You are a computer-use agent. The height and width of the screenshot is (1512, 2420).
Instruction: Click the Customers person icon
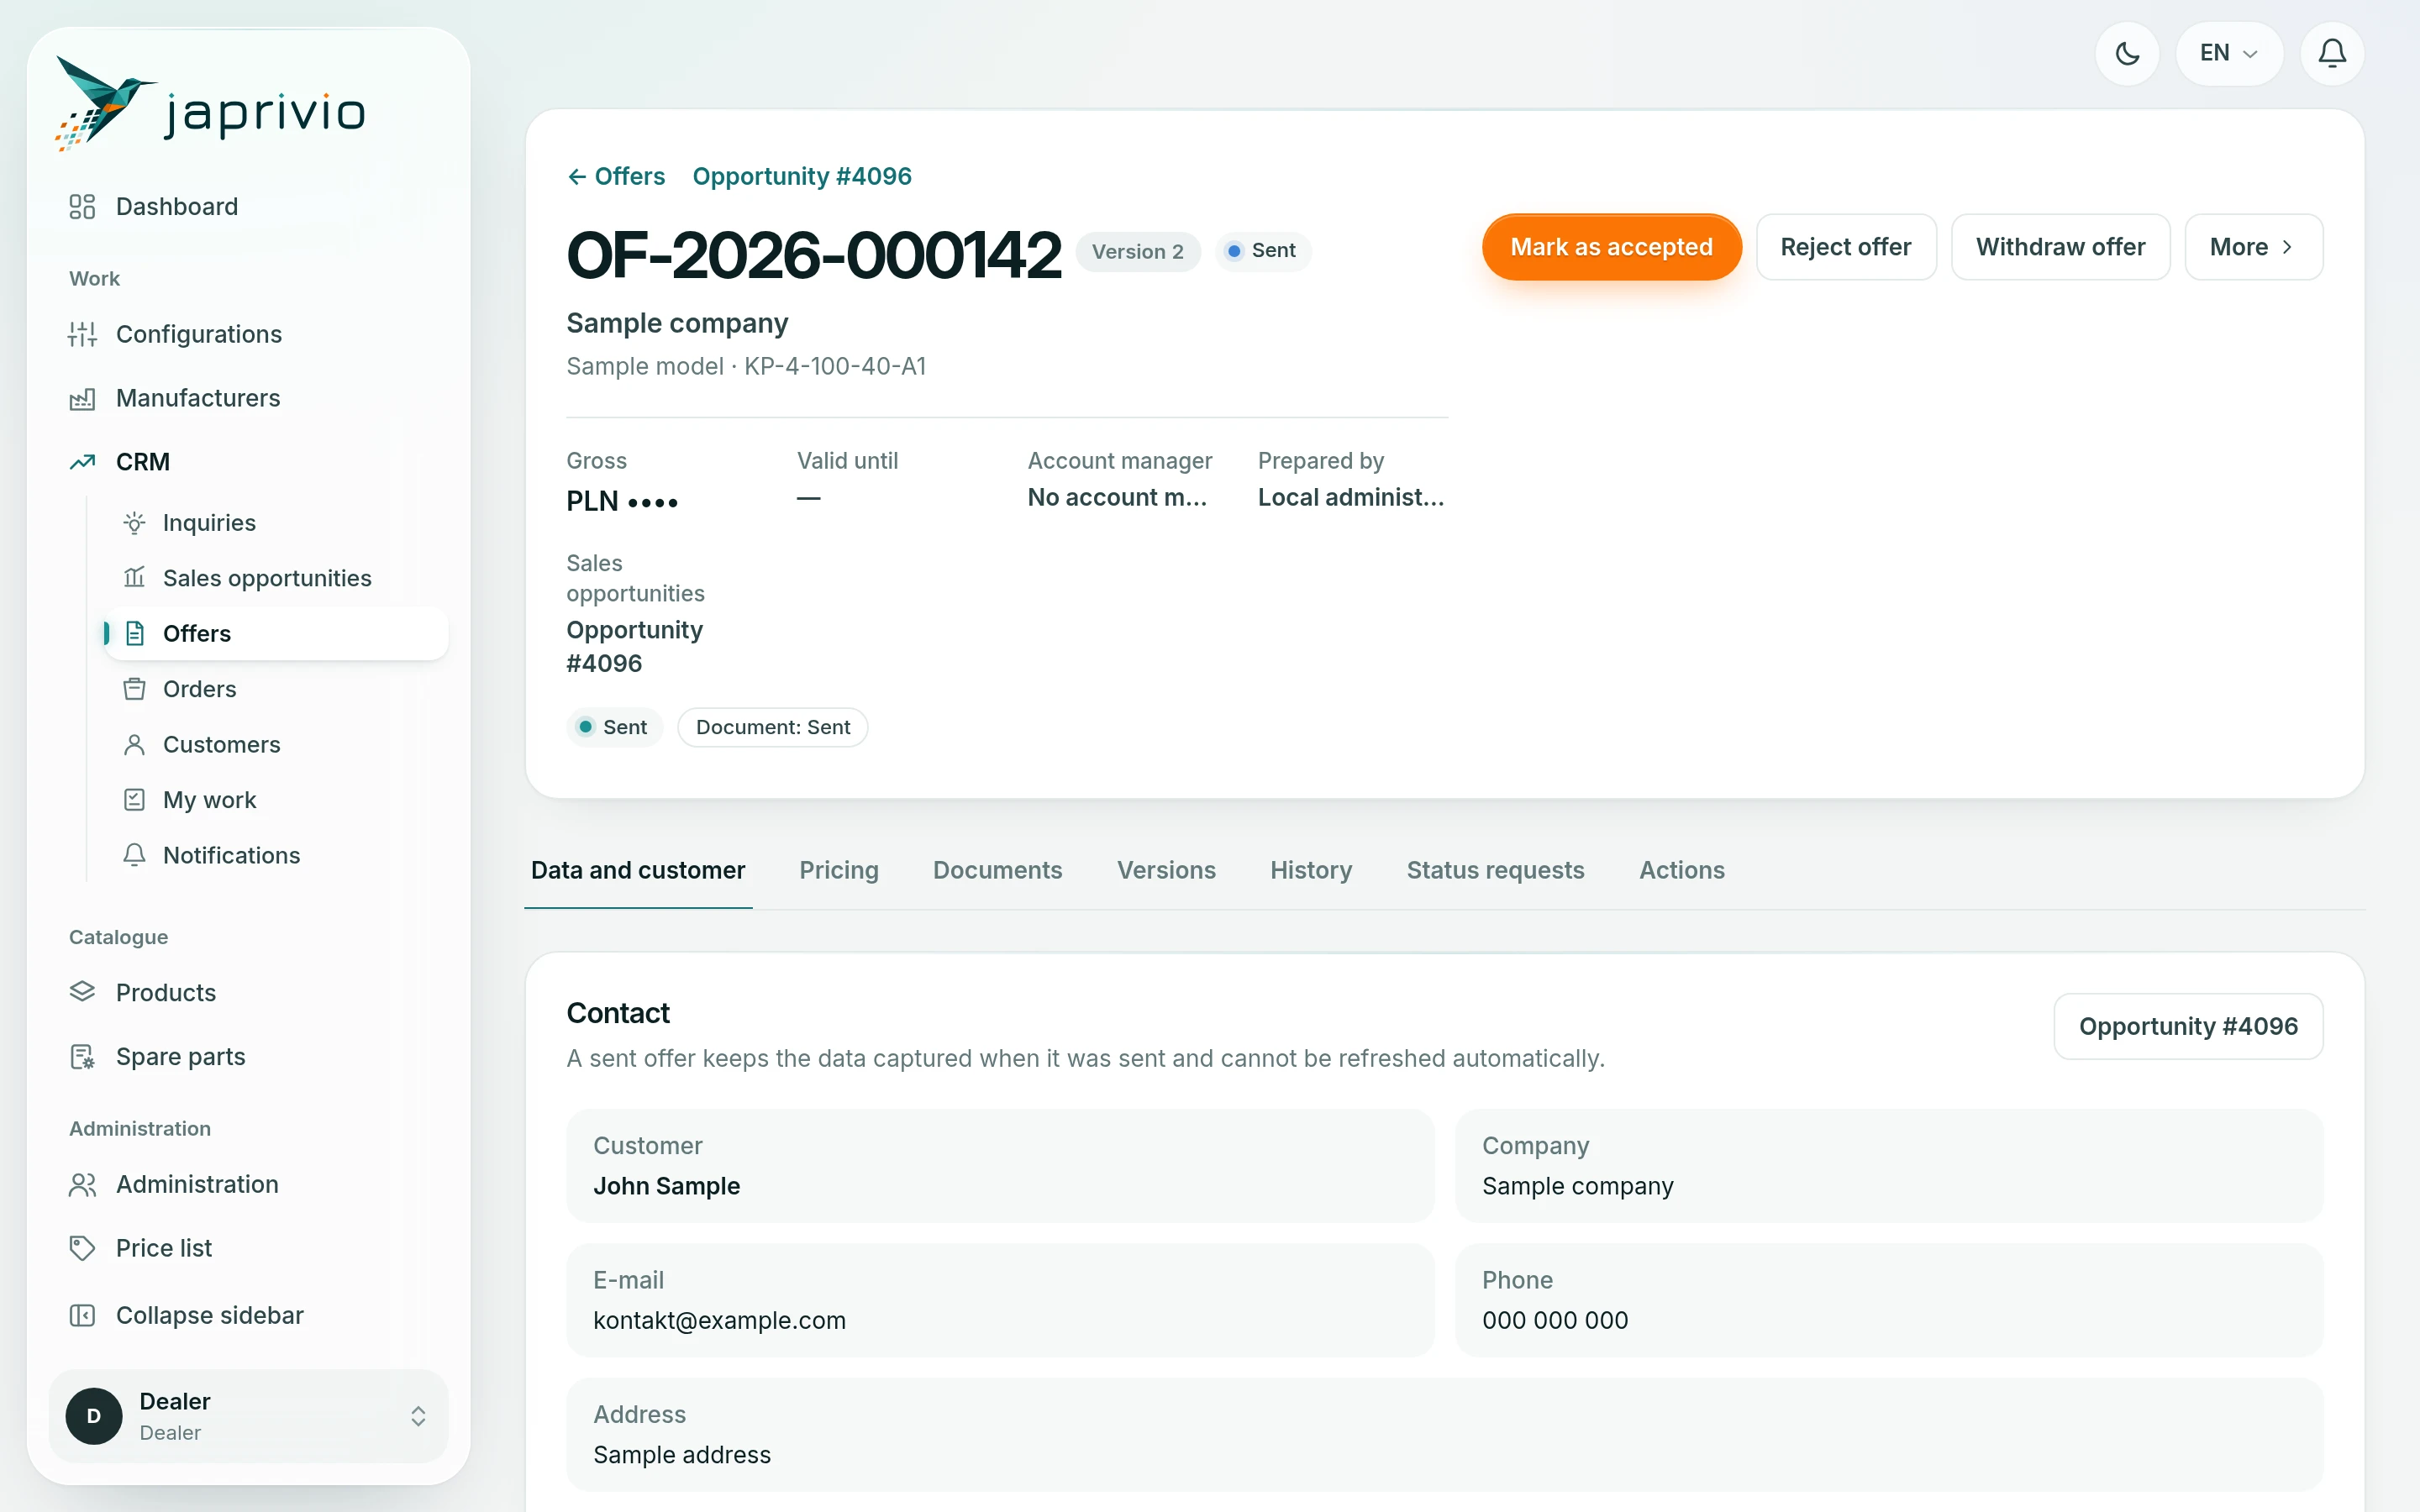click(x=134, y=745)
